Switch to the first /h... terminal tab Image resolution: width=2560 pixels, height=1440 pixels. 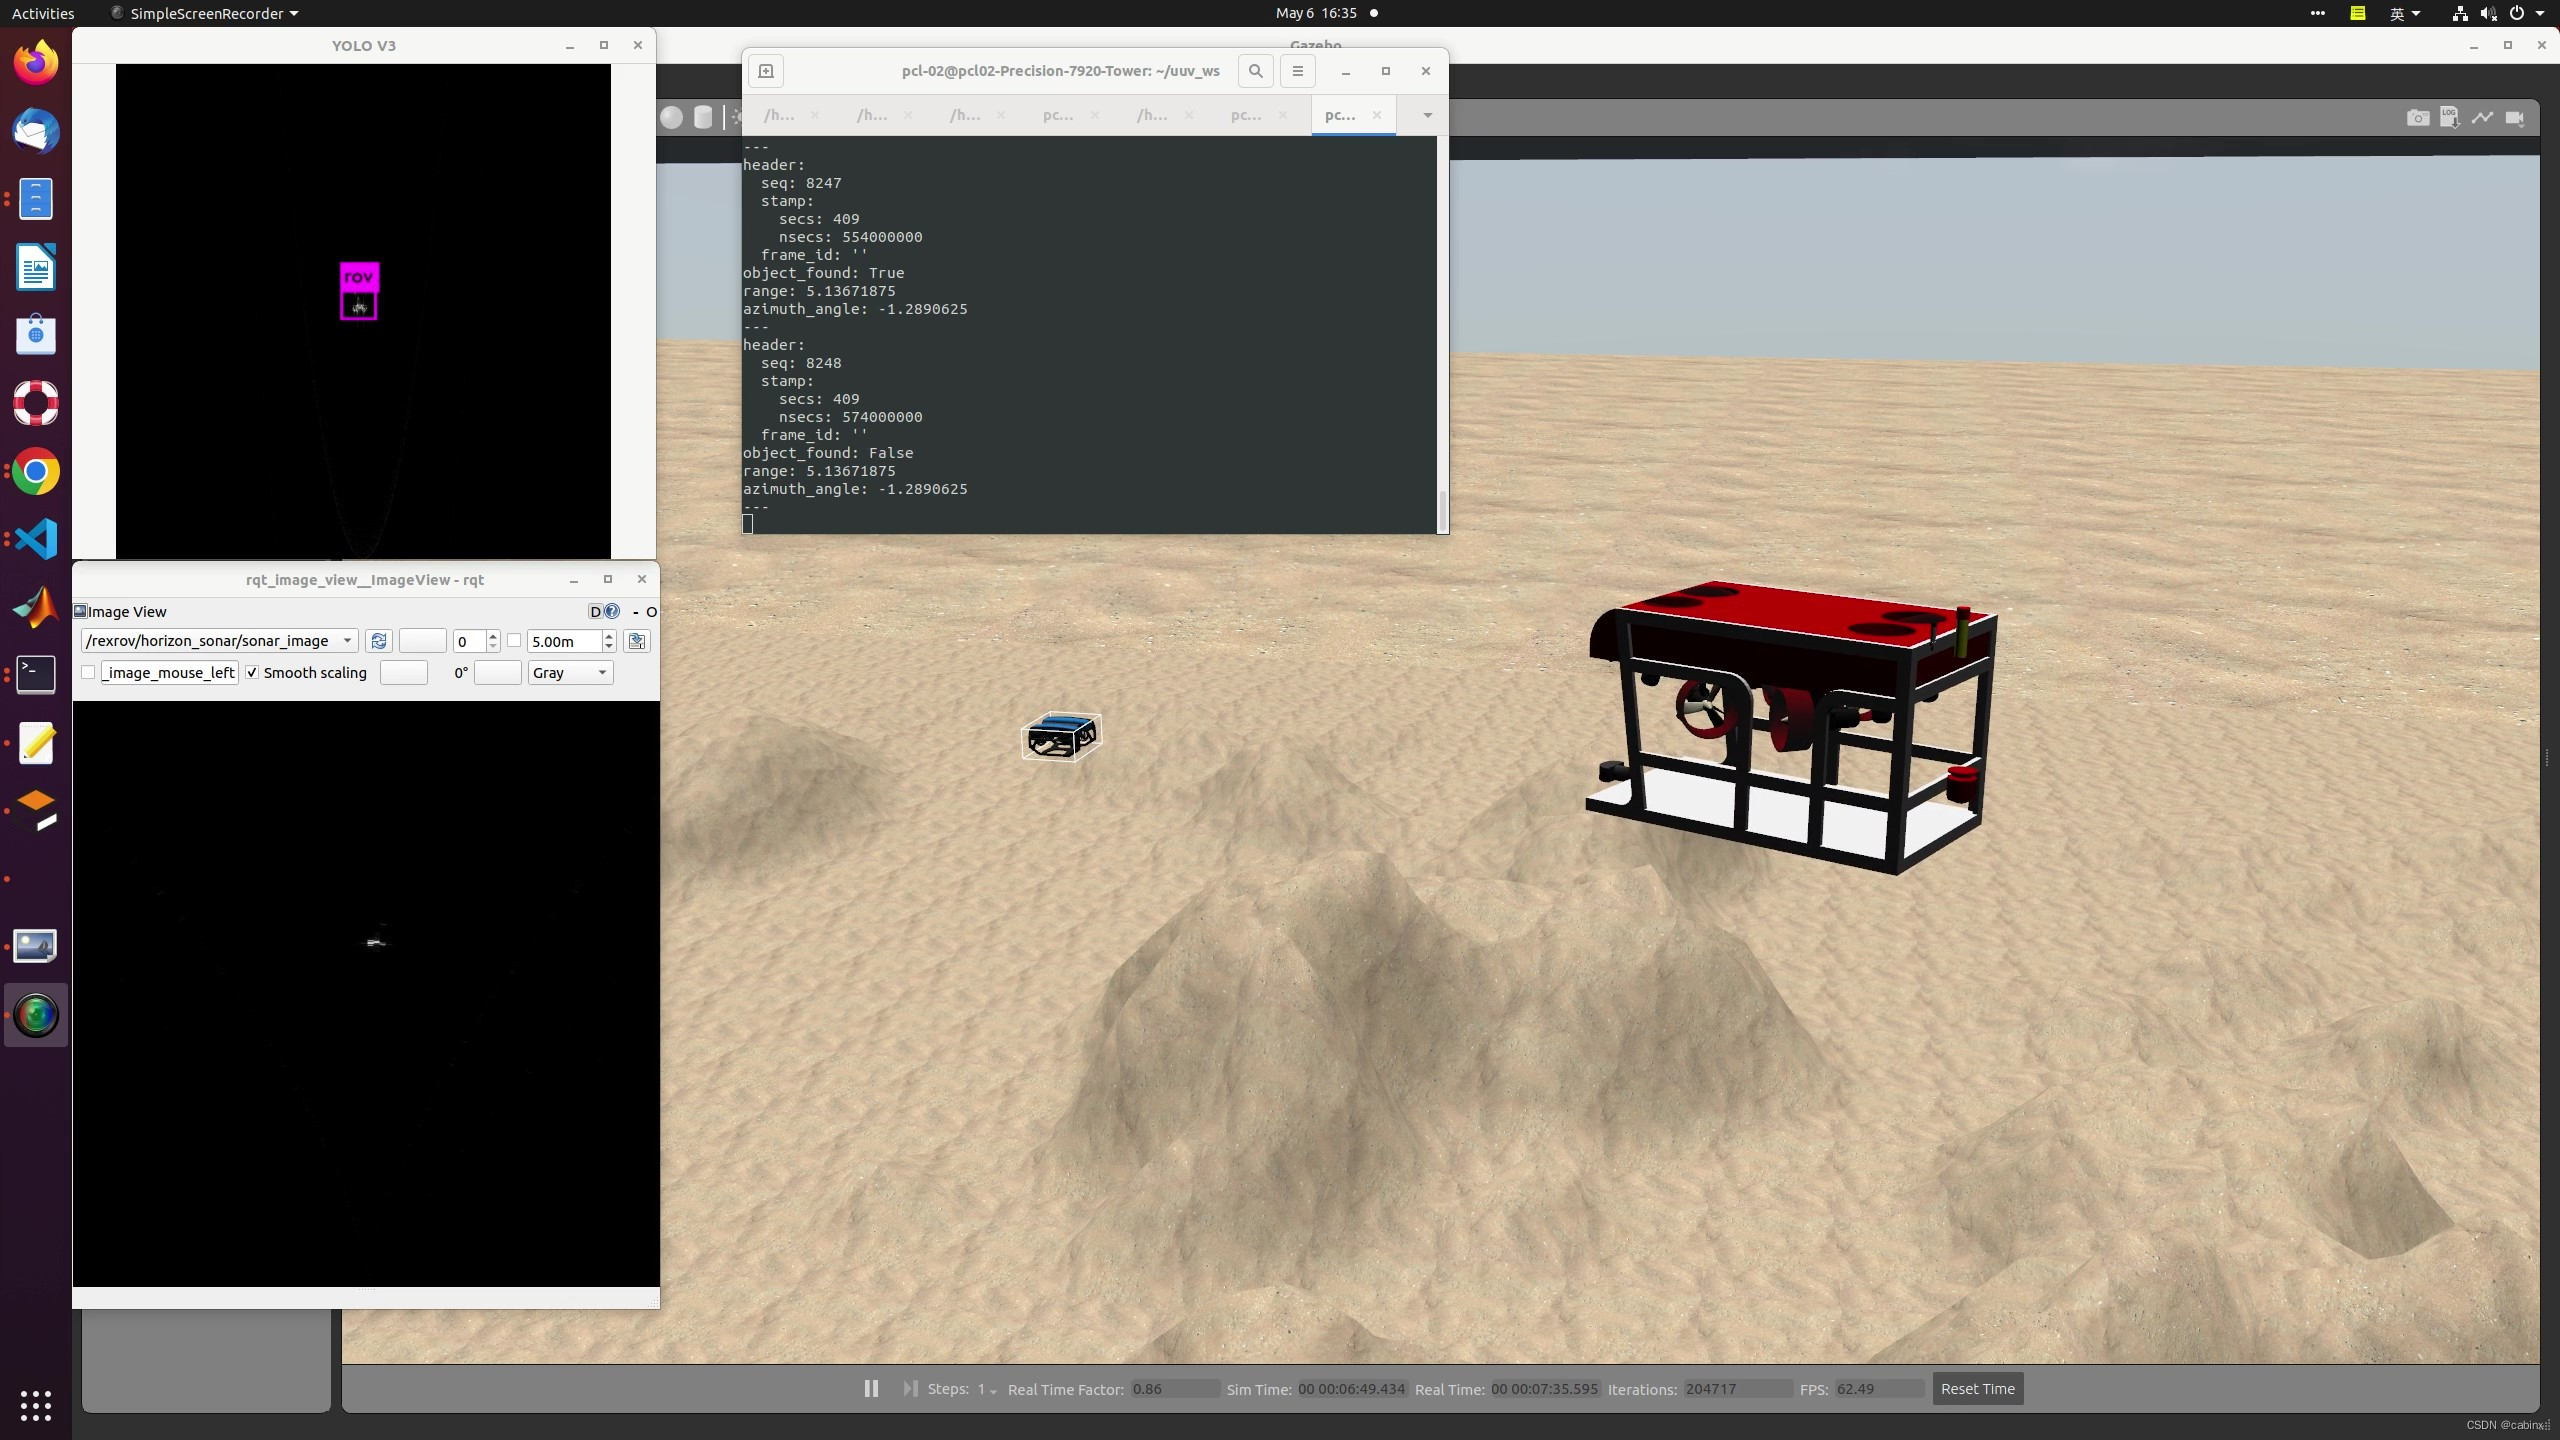point(779,115)
